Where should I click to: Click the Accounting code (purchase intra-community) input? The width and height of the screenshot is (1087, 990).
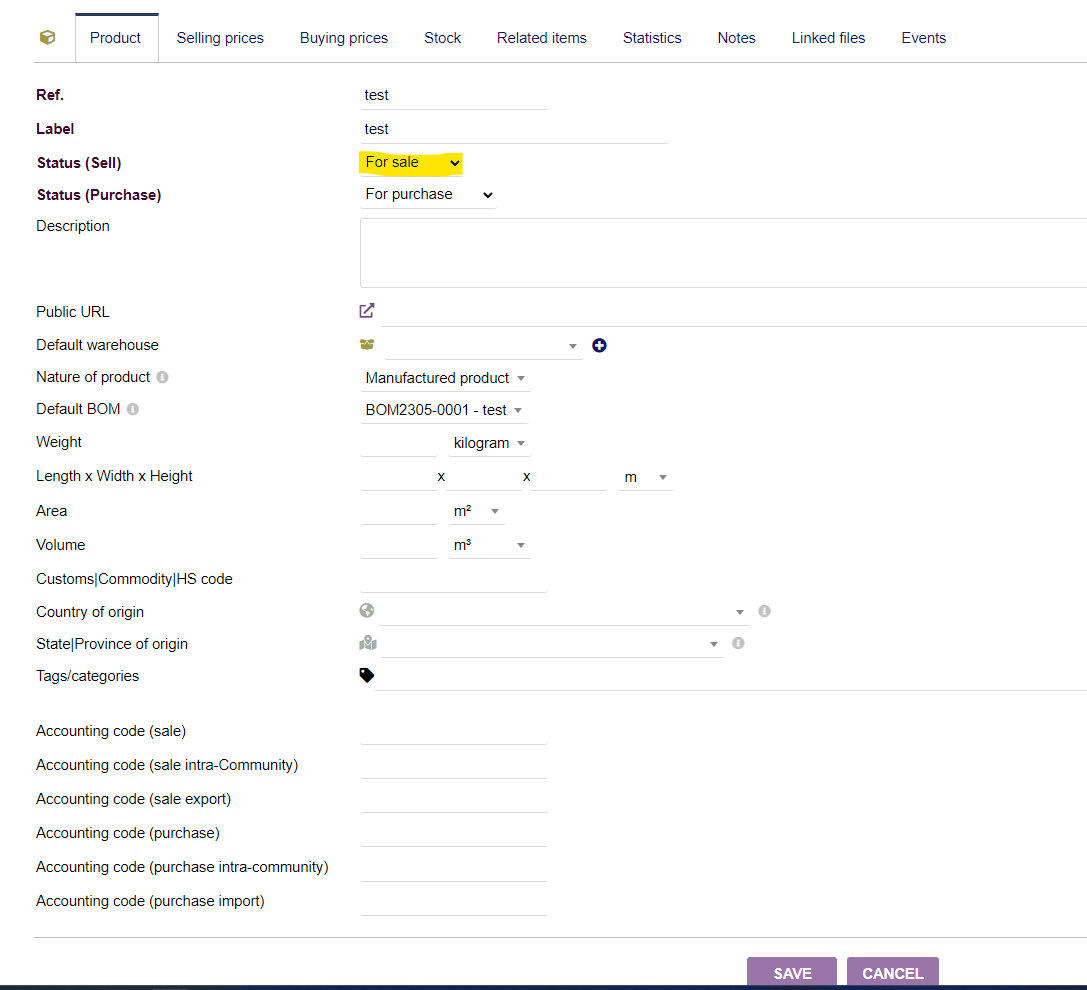(454, 867)
